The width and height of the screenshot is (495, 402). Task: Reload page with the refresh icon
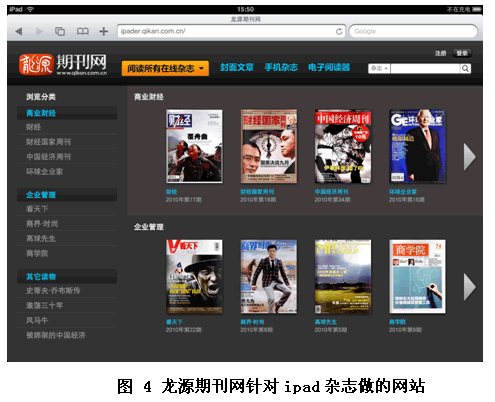pos(339,31)
